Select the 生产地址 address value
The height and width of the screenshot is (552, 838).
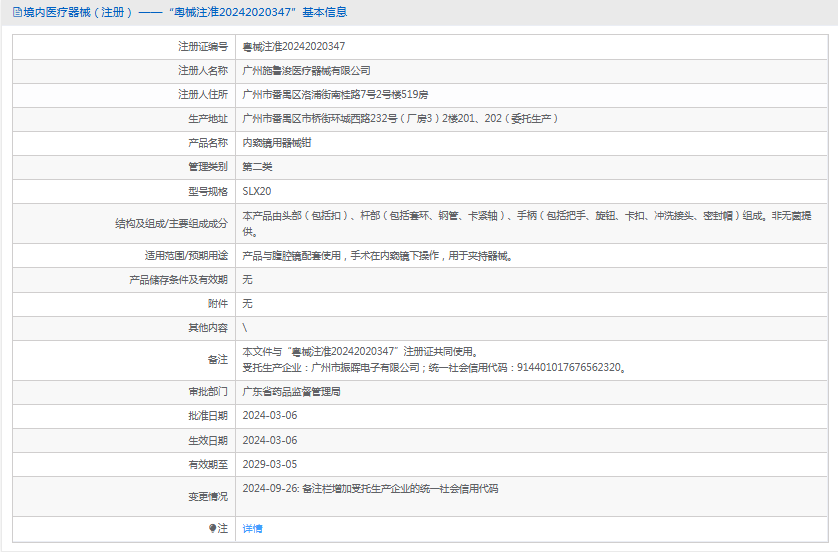400,119
